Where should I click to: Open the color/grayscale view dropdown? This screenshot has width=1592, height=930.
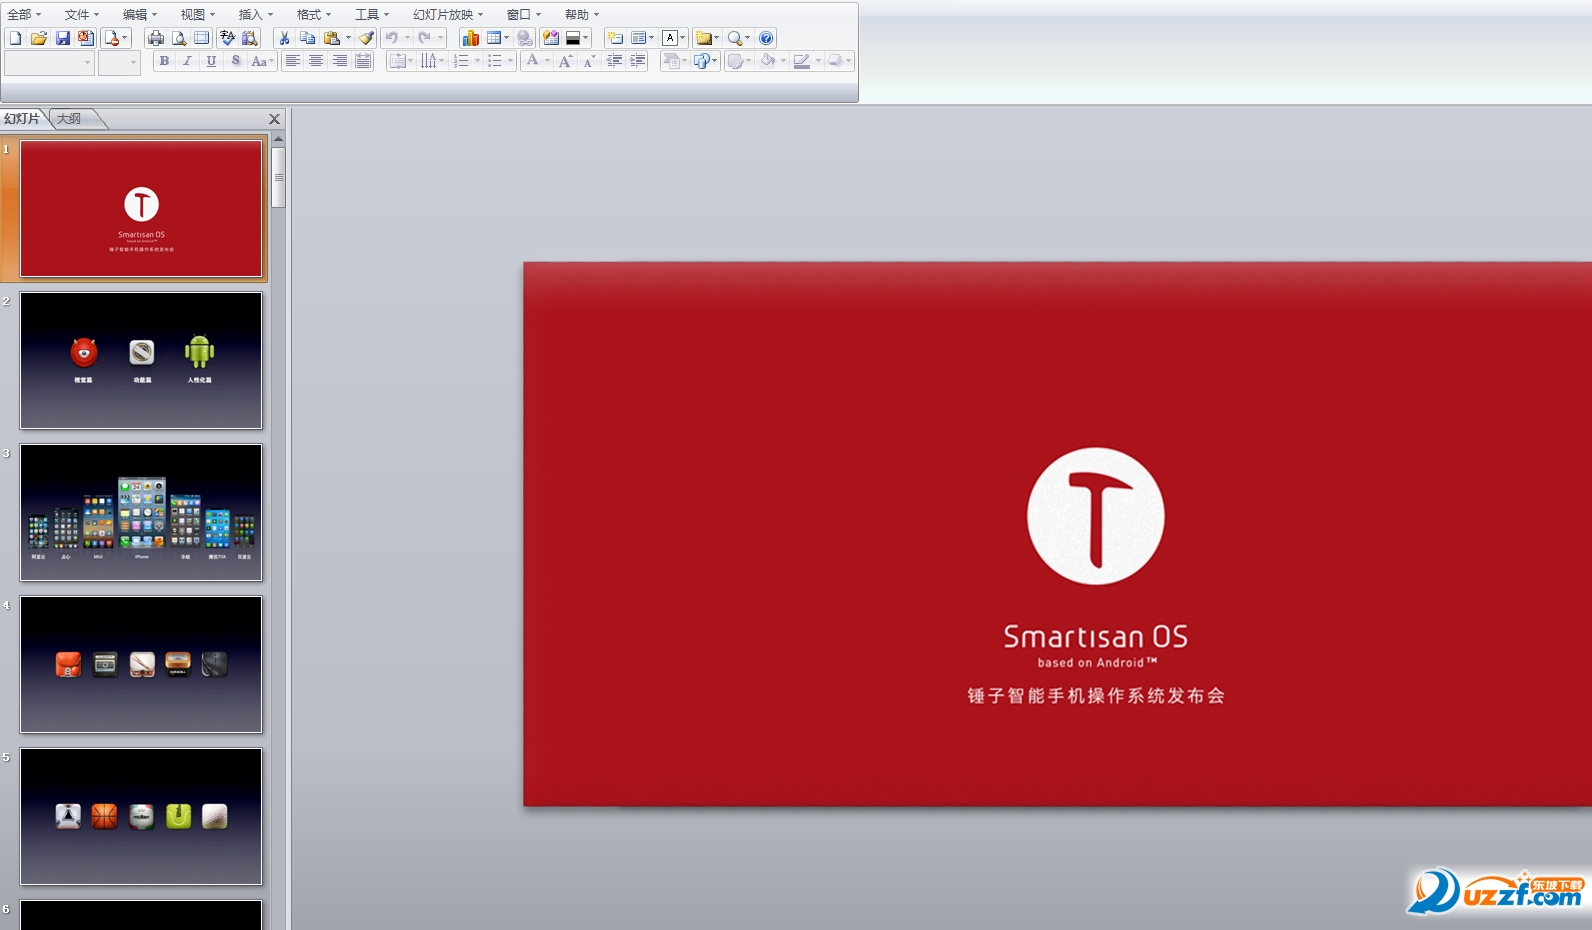[578, 38]
